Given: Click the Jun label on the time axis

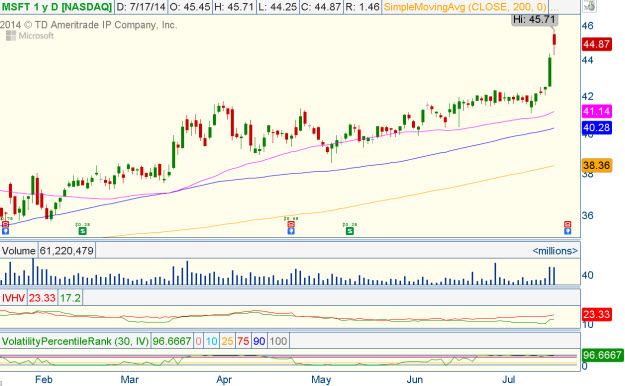Looking at the screenshot, I should click(415, 380).
